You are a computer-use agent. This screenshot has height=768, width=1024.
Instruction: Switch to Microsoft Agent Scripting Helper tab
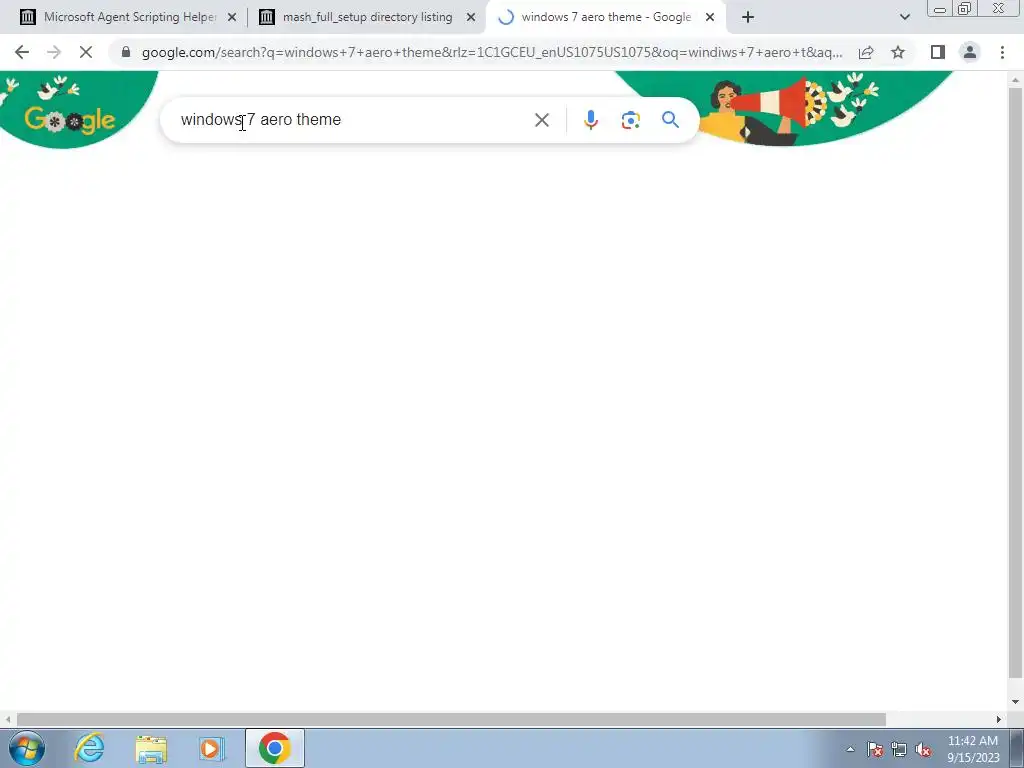click(129, 17)
